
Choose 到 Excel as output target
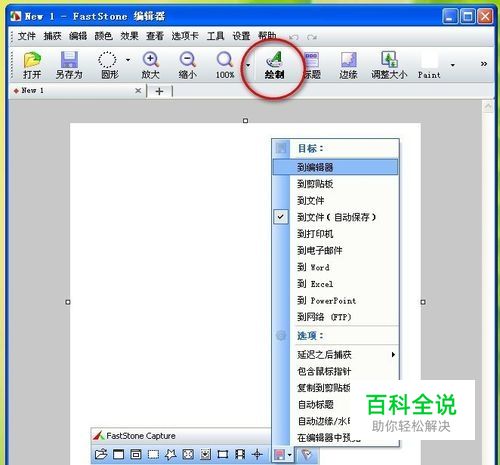(x=335, y=284)
